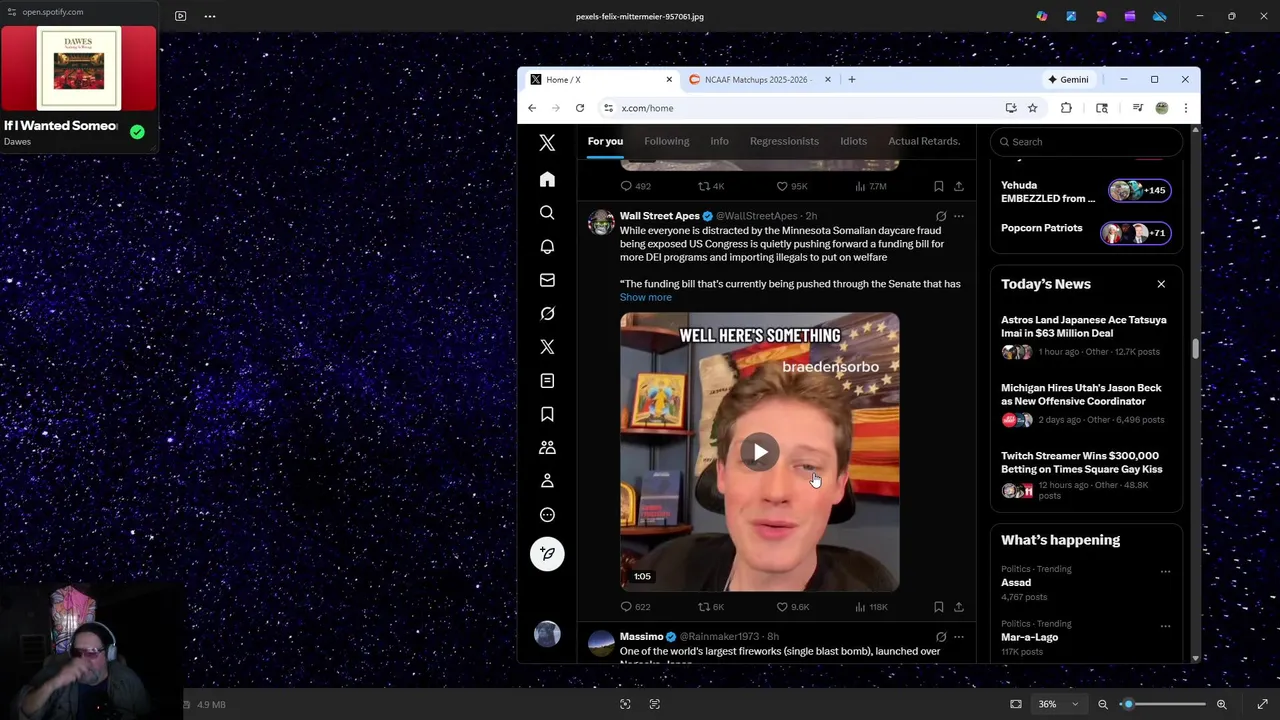1280x720 pixels.
Task: Open Explore search icon in X sidebar
Action: coord(547,213)
